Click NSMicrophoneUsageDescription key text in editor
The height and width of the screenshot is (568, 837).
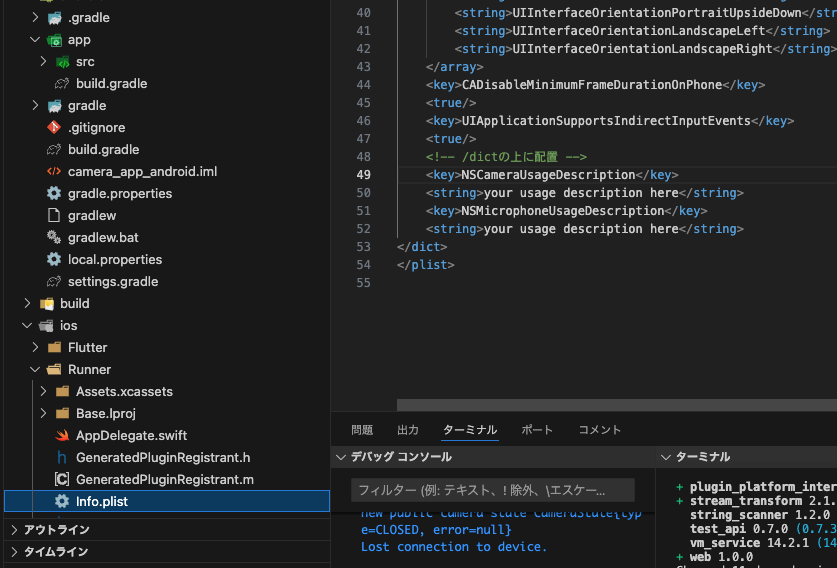(563, 211)
